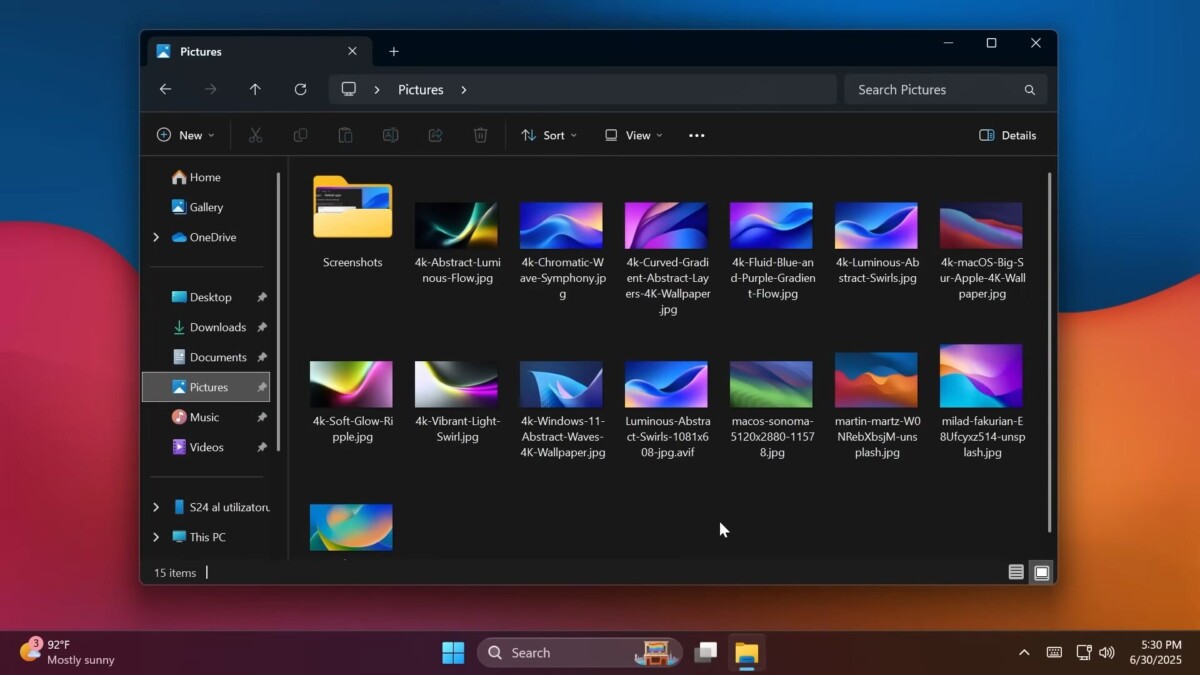Open the Gallery item in sidebar

pos(206,207)
